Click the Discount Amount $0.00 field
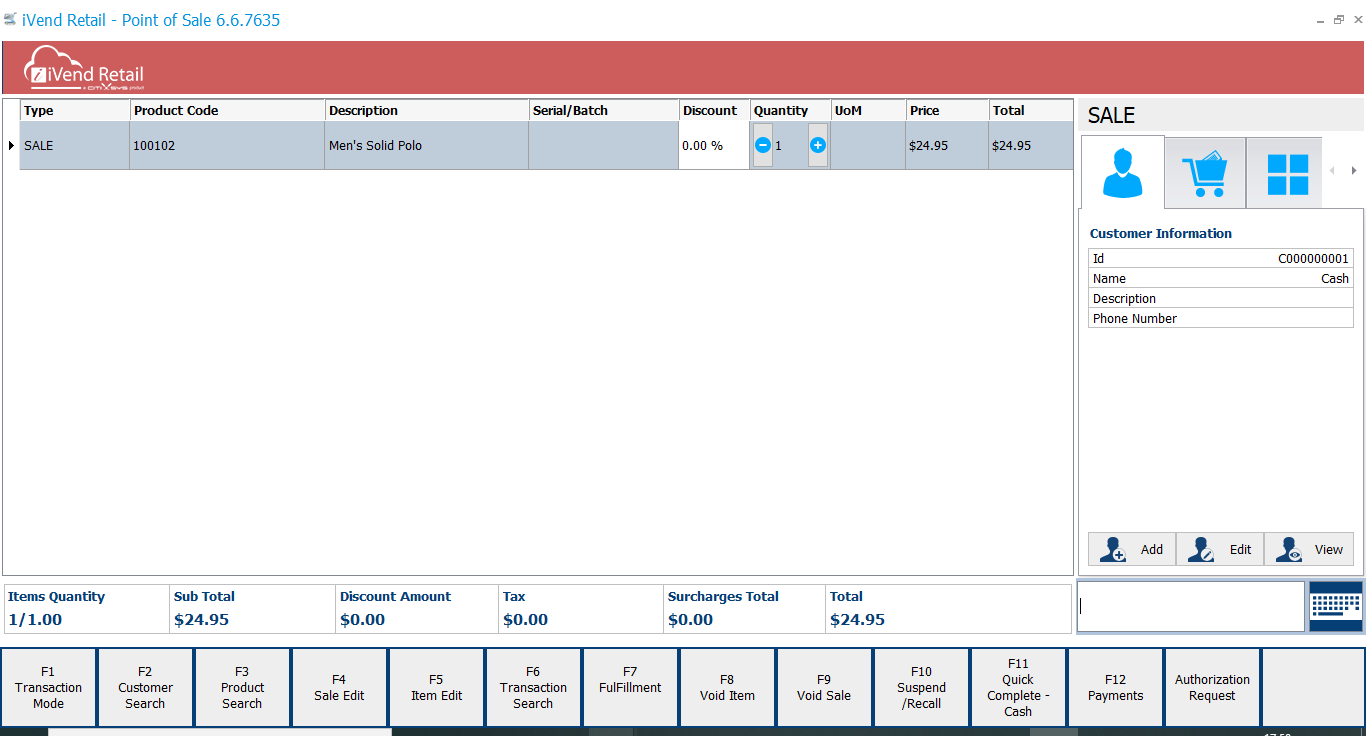The image size is (1366, 736). pyautogui.click(x=417, y=609)
